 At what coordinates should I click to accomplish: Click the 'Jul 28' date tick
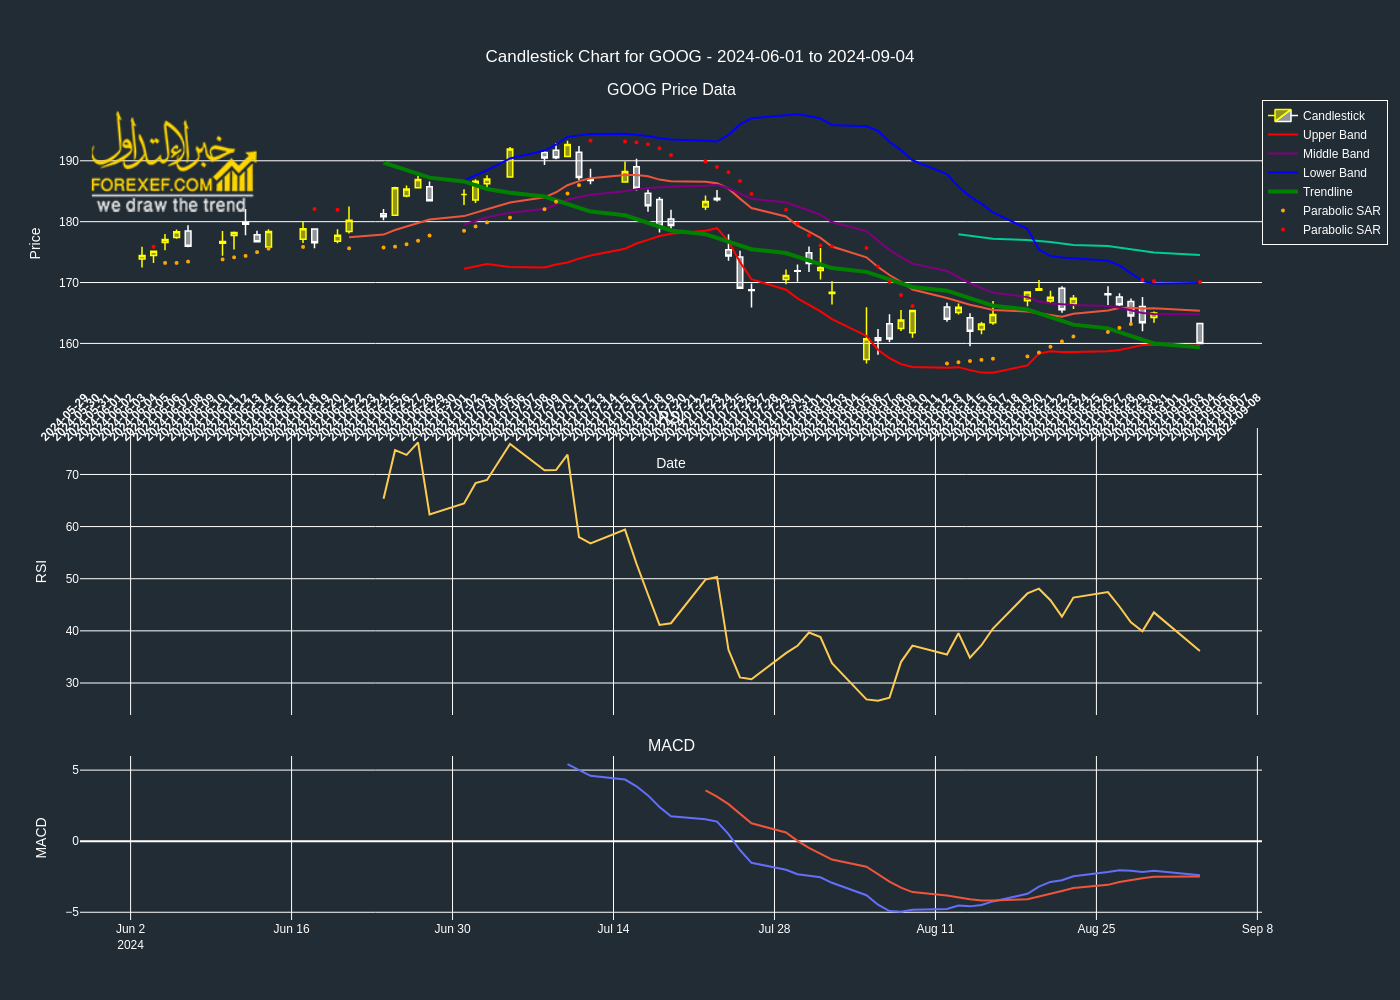pos(774,929)
